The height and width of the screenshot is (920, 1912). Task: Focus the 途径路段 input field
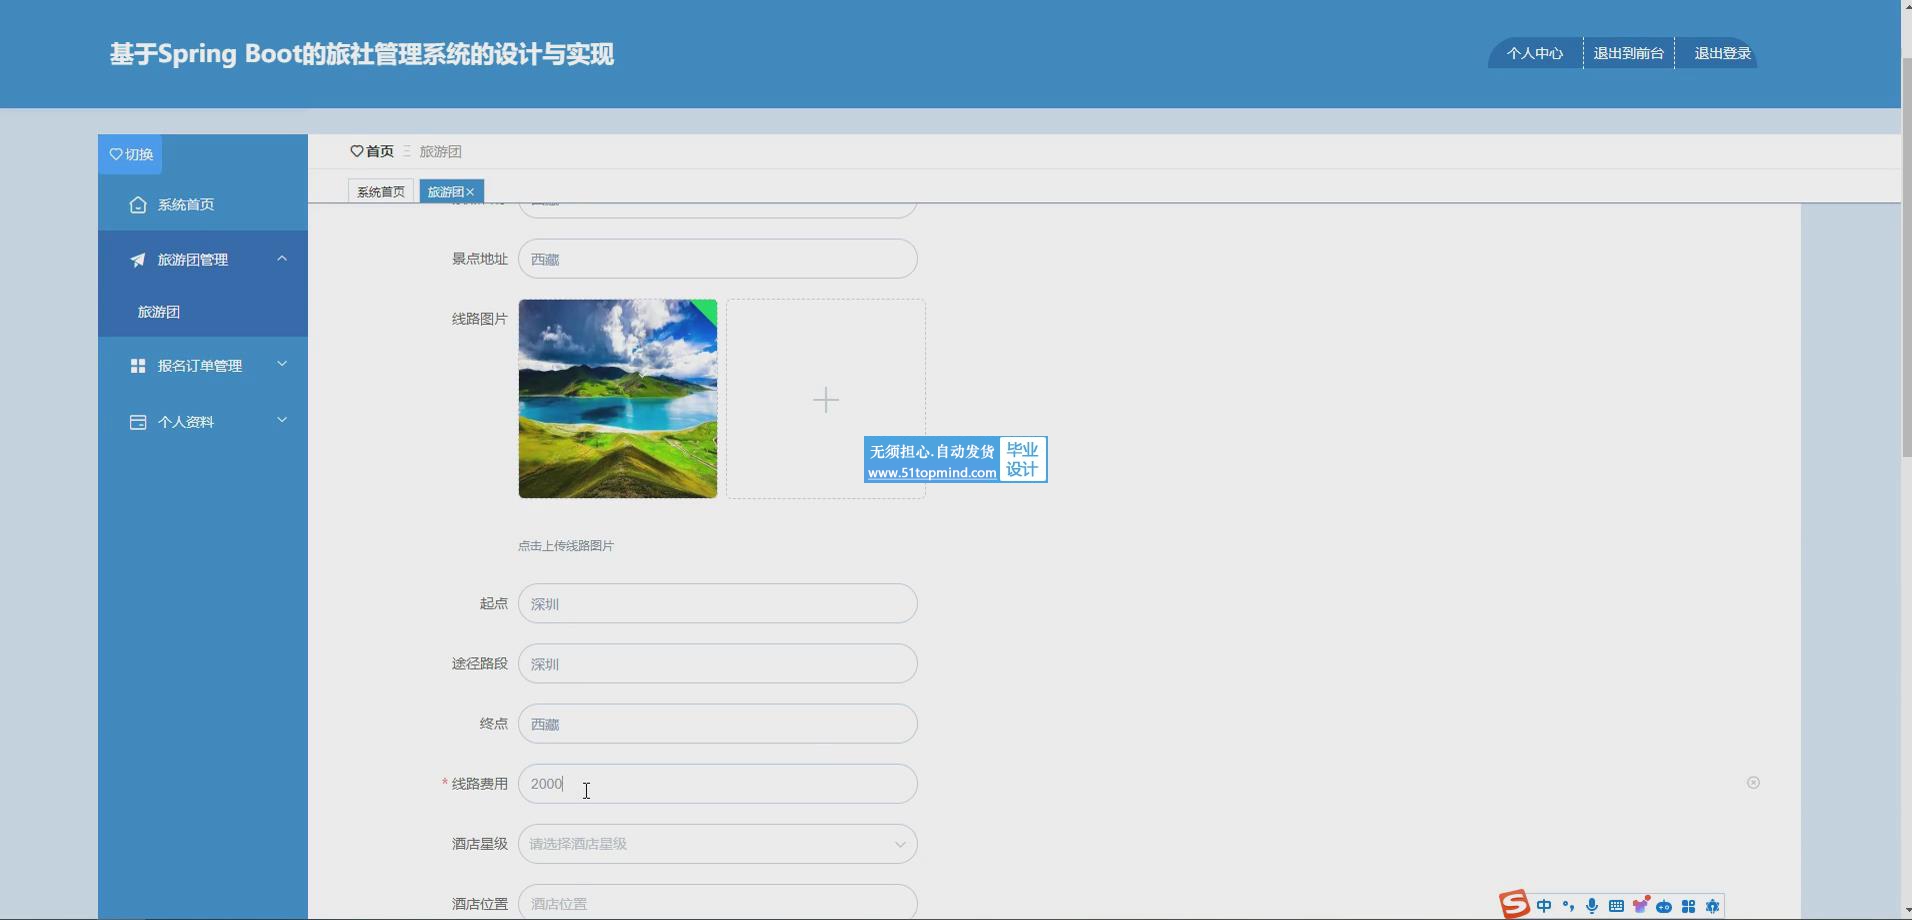pyautogui.click(x=718, y=664)
